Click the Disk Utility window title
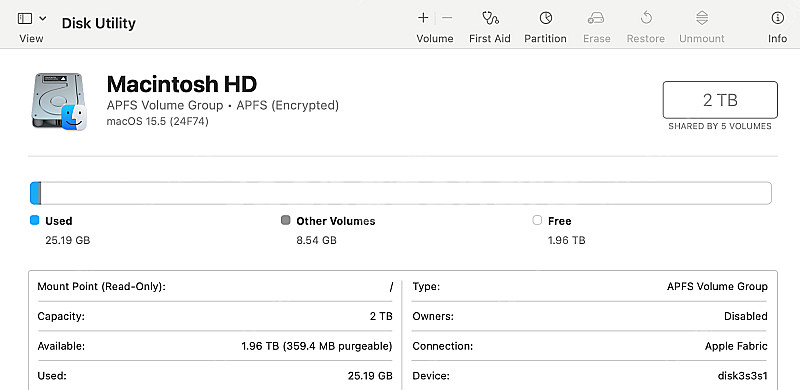The width and height of the screenshot is (800, 390). coord(98,23)
